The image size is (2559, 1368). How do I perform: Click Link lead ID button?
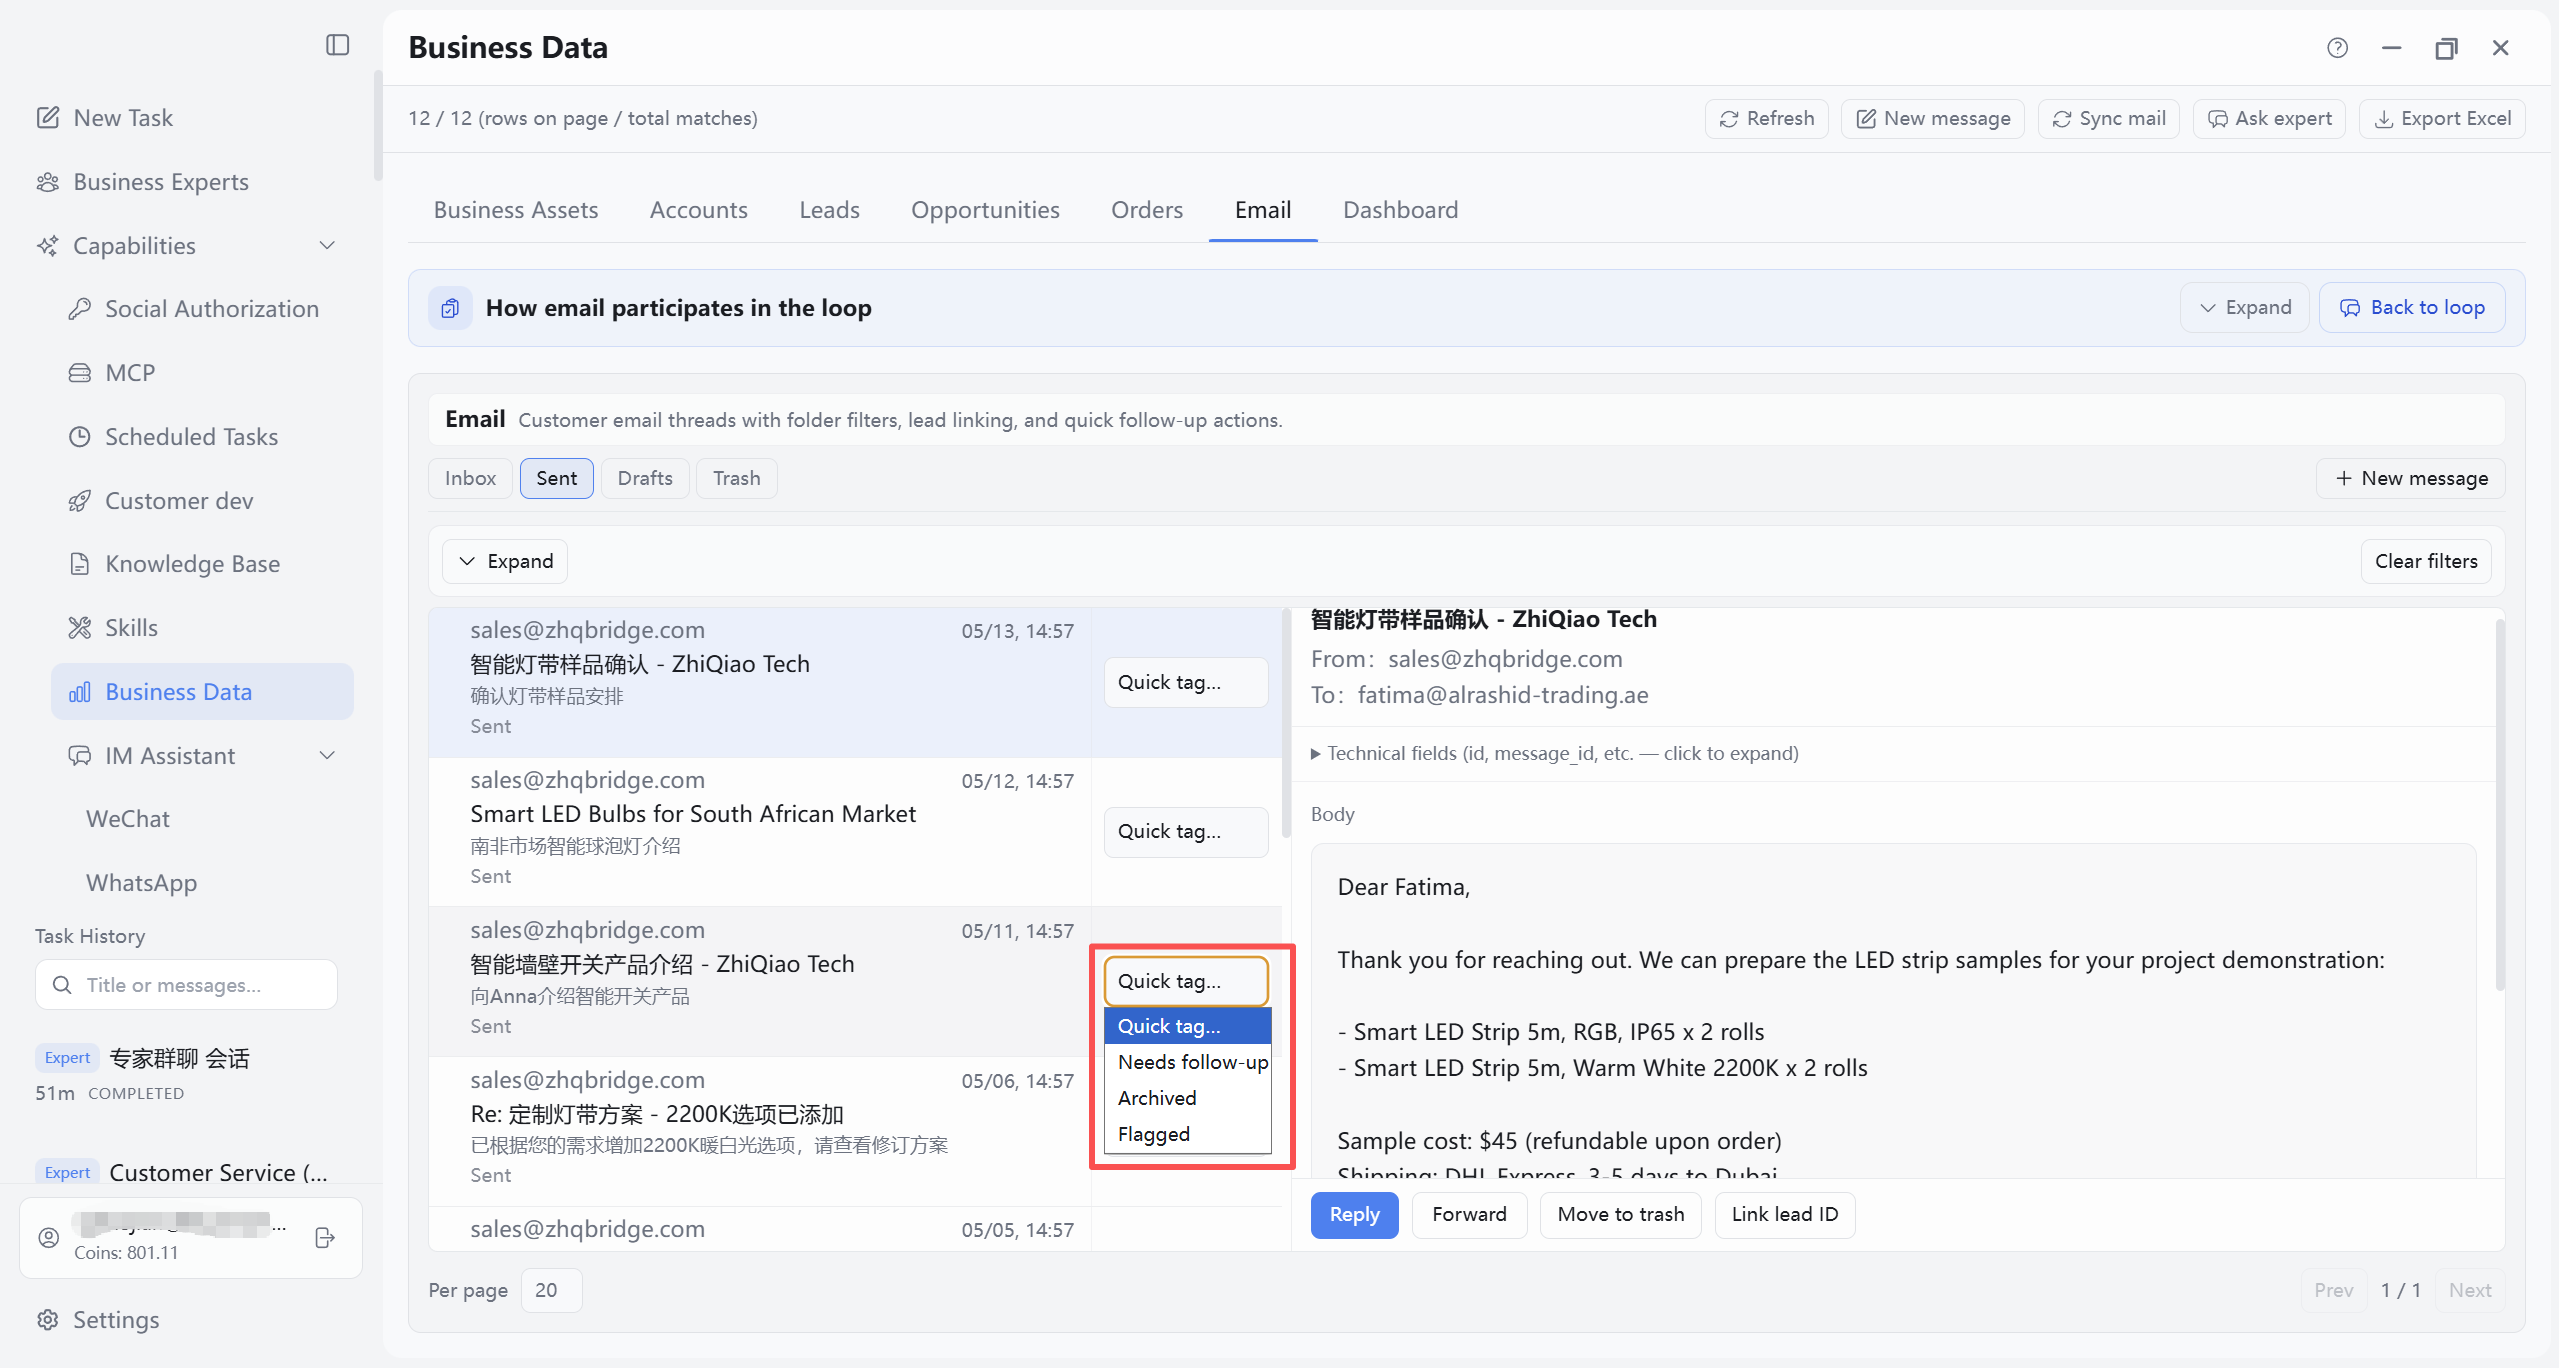pos(1784,1215)
